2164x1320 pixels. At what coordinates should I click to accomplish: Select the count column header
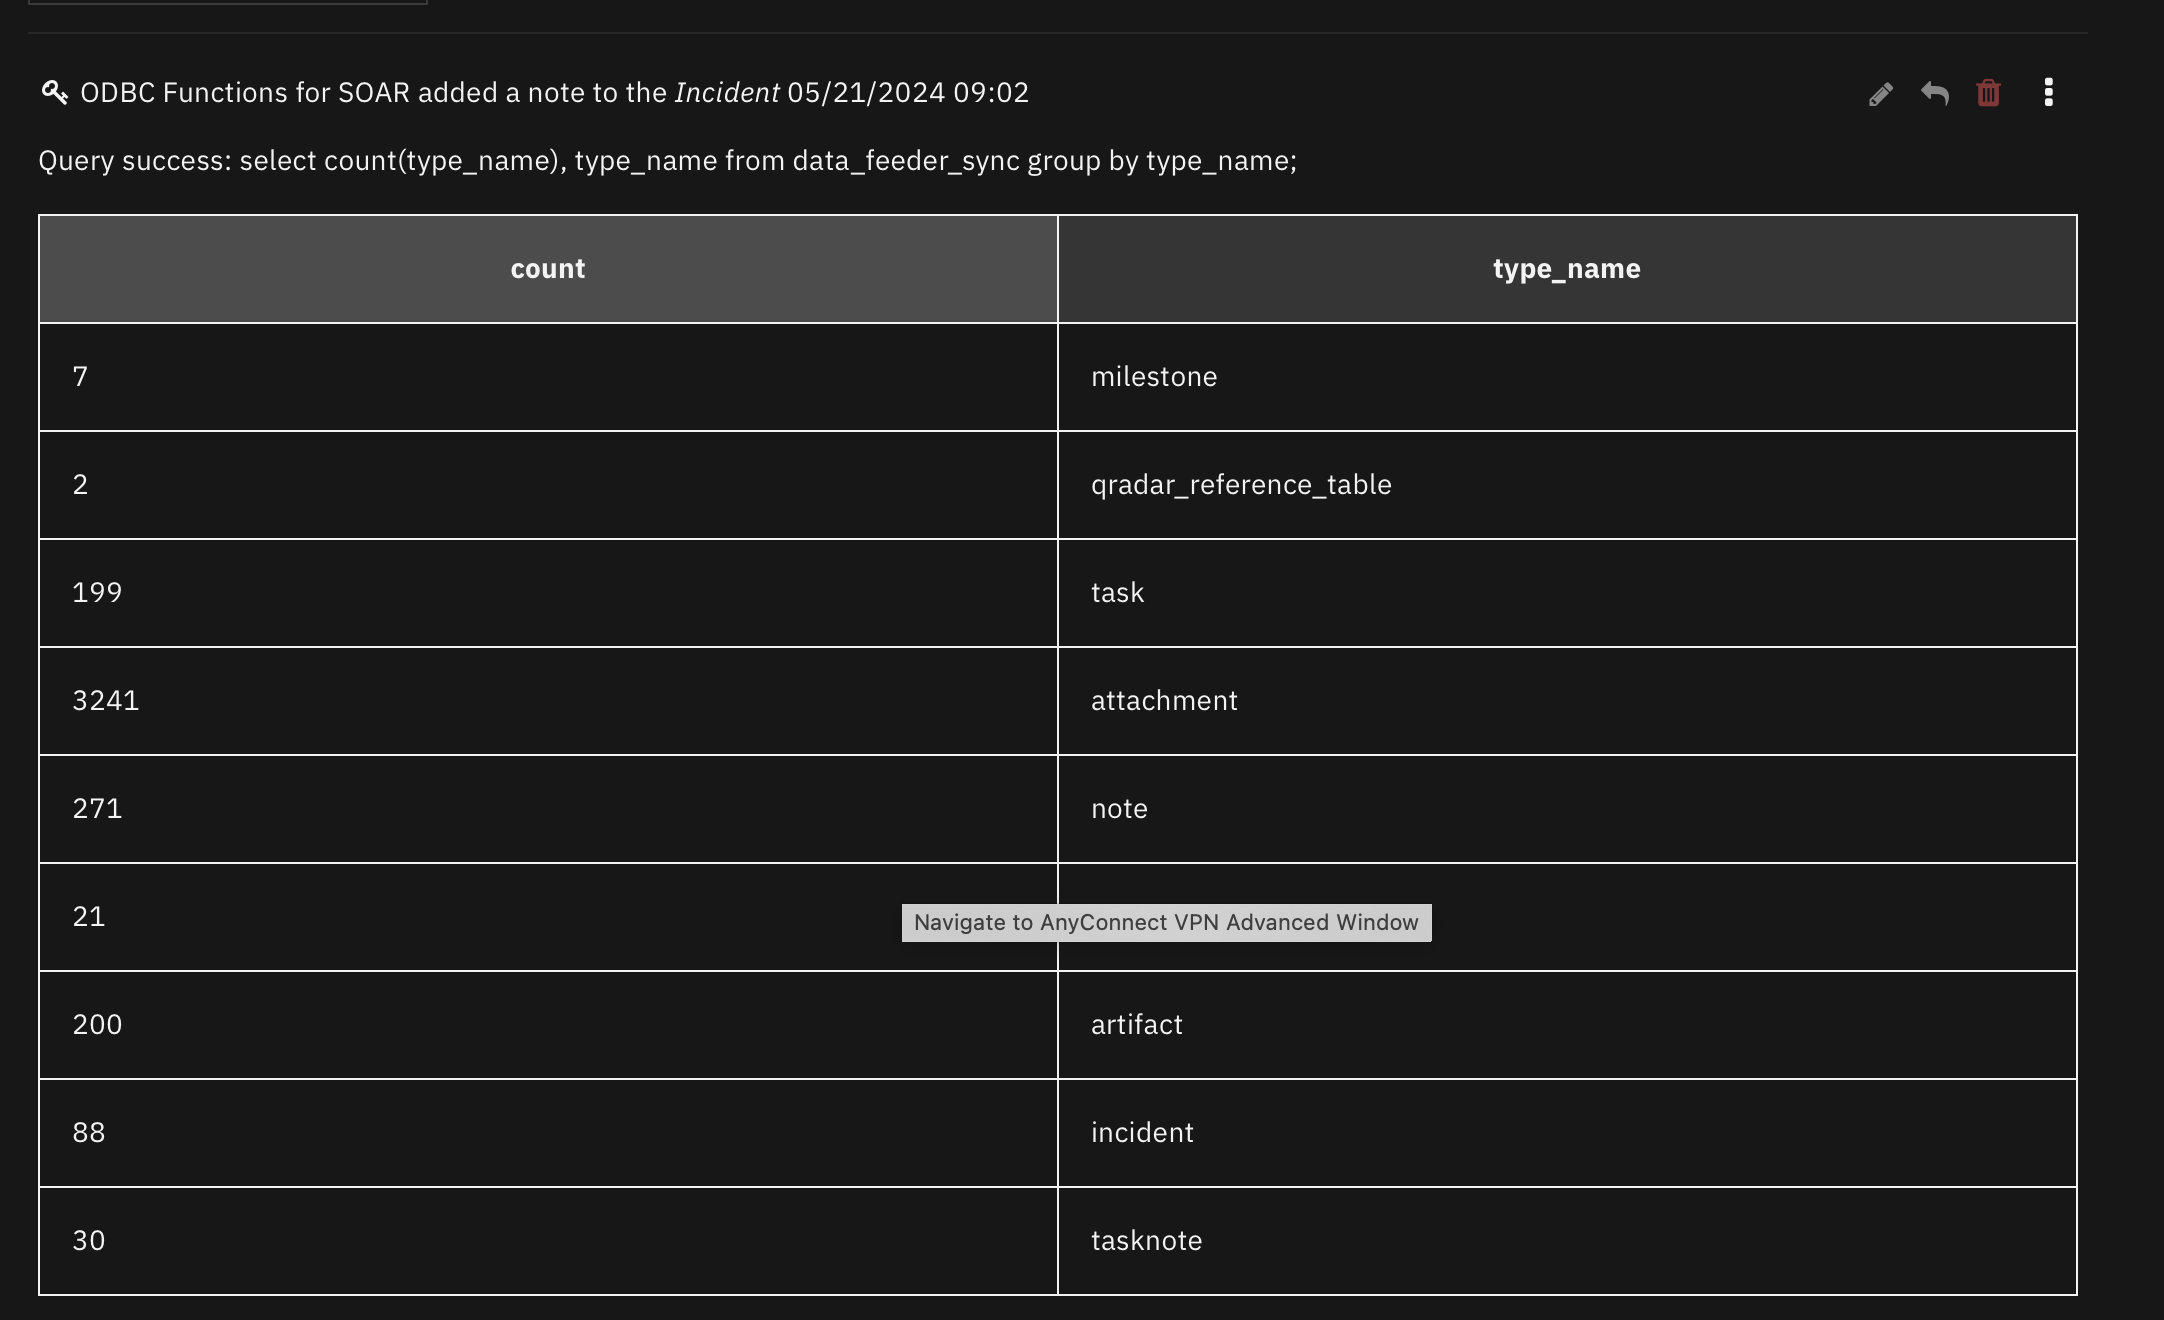(x=548, y=268)
